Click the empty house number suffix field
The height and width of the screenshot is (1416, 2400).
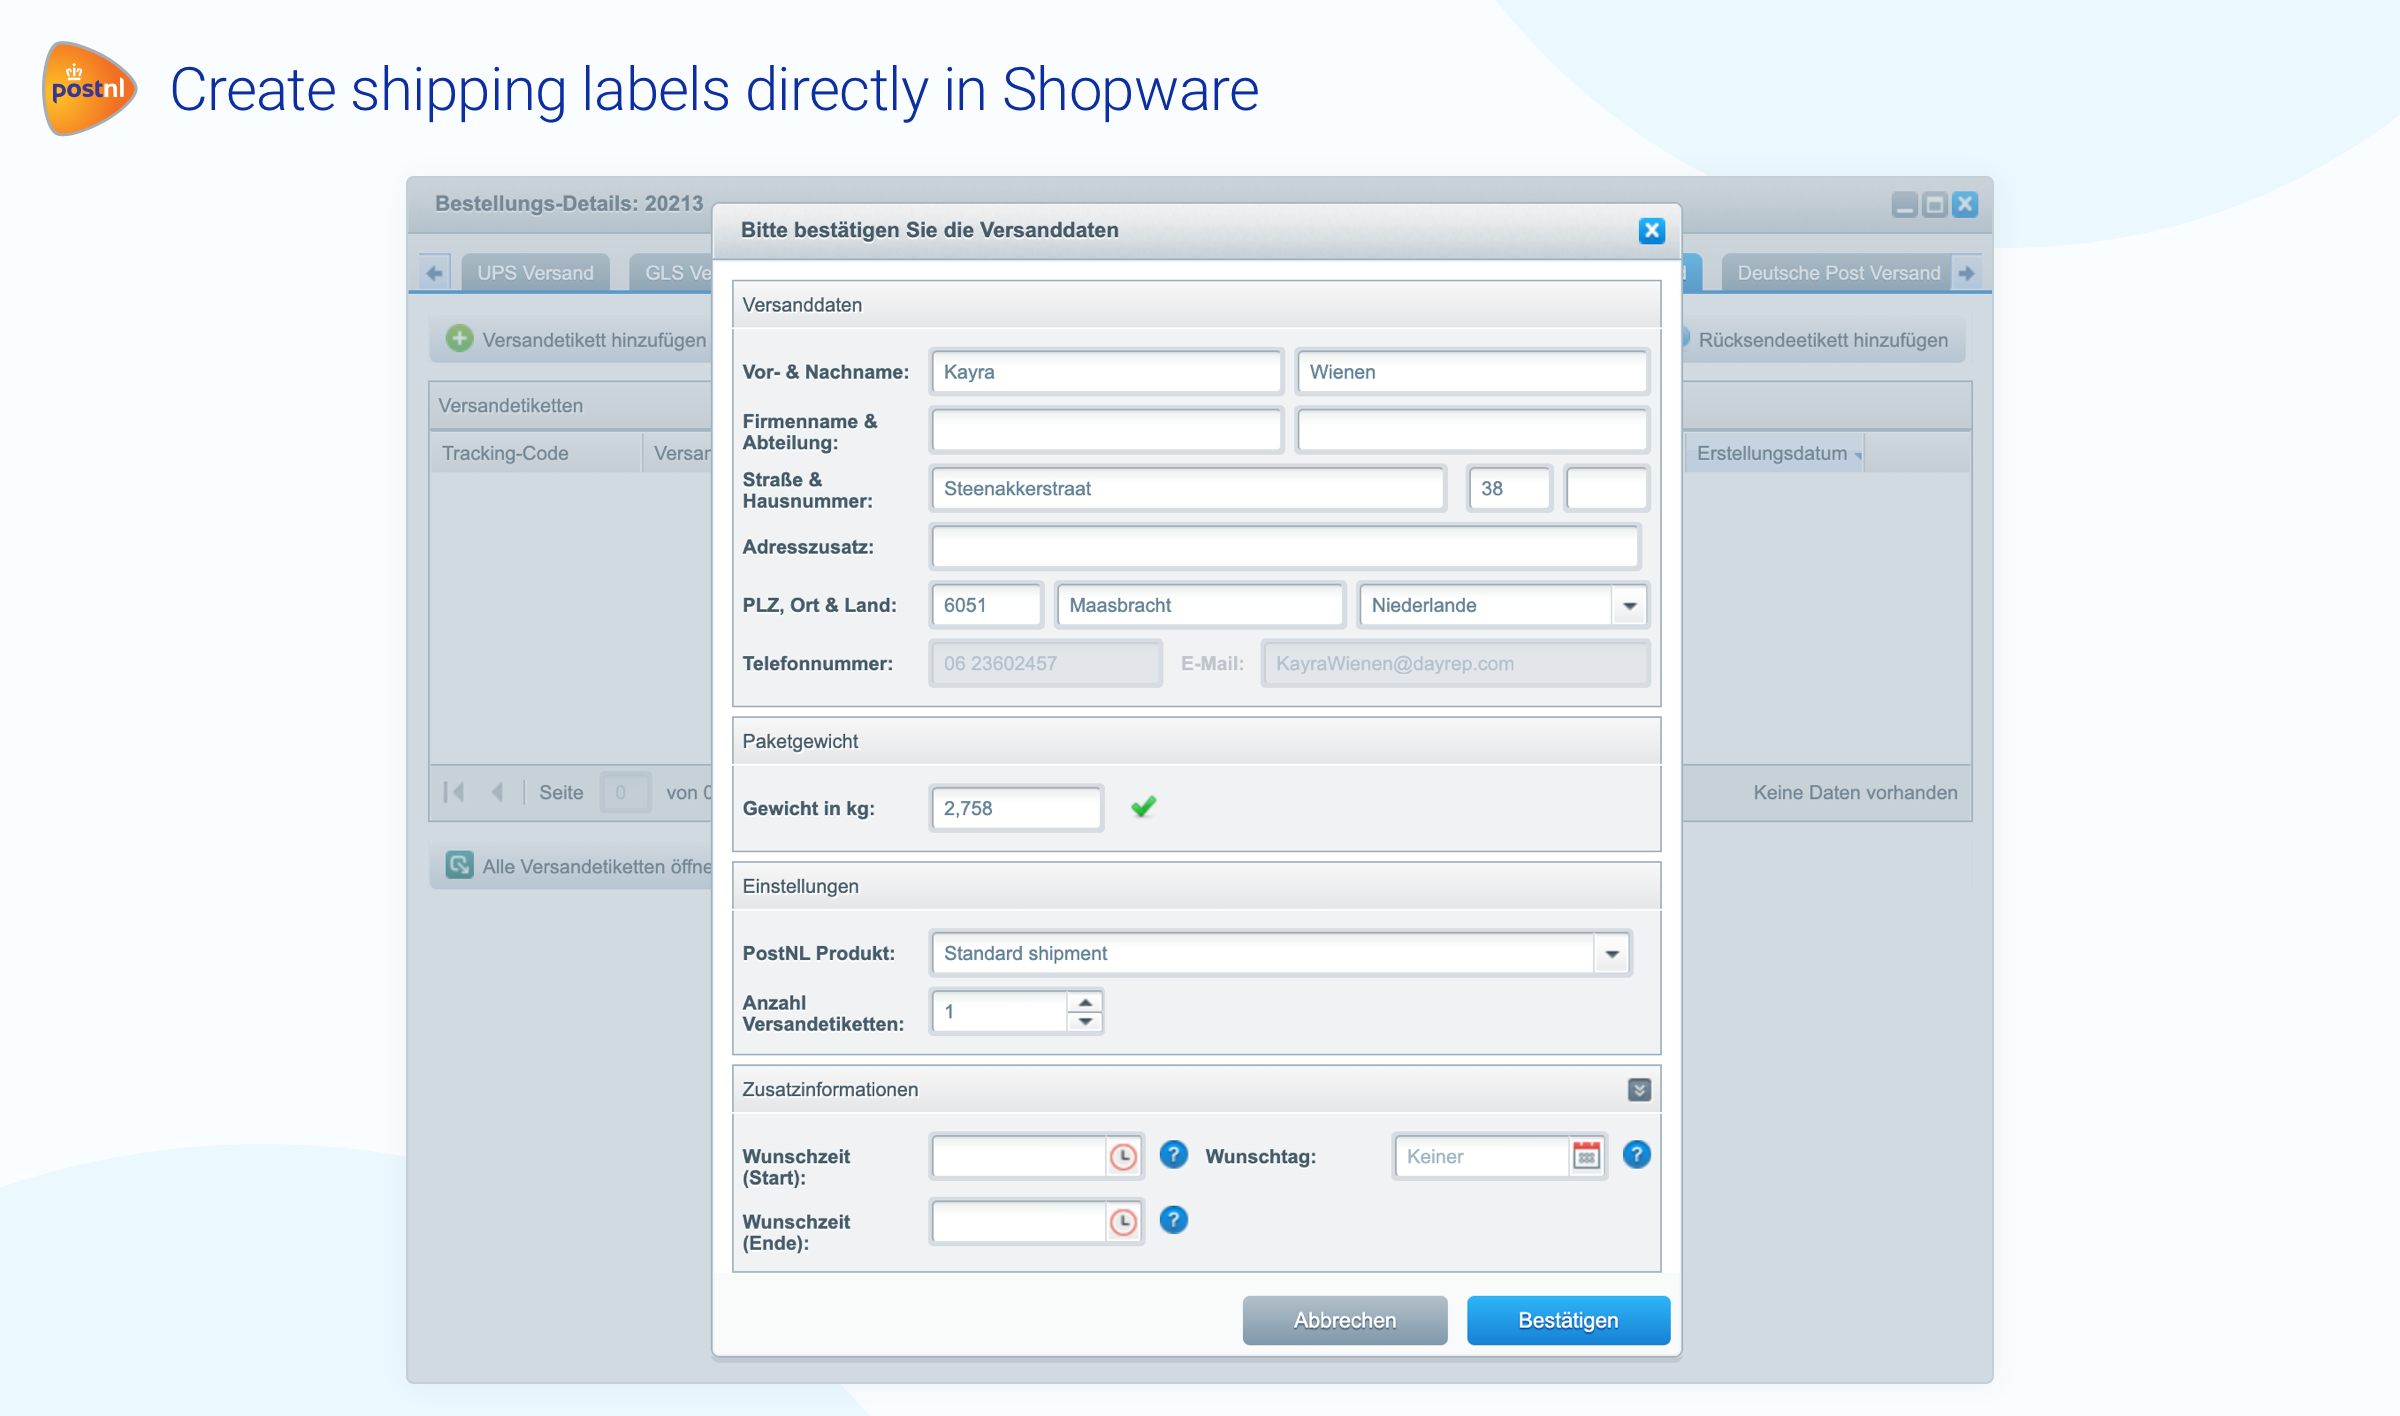pos(1606,489)
